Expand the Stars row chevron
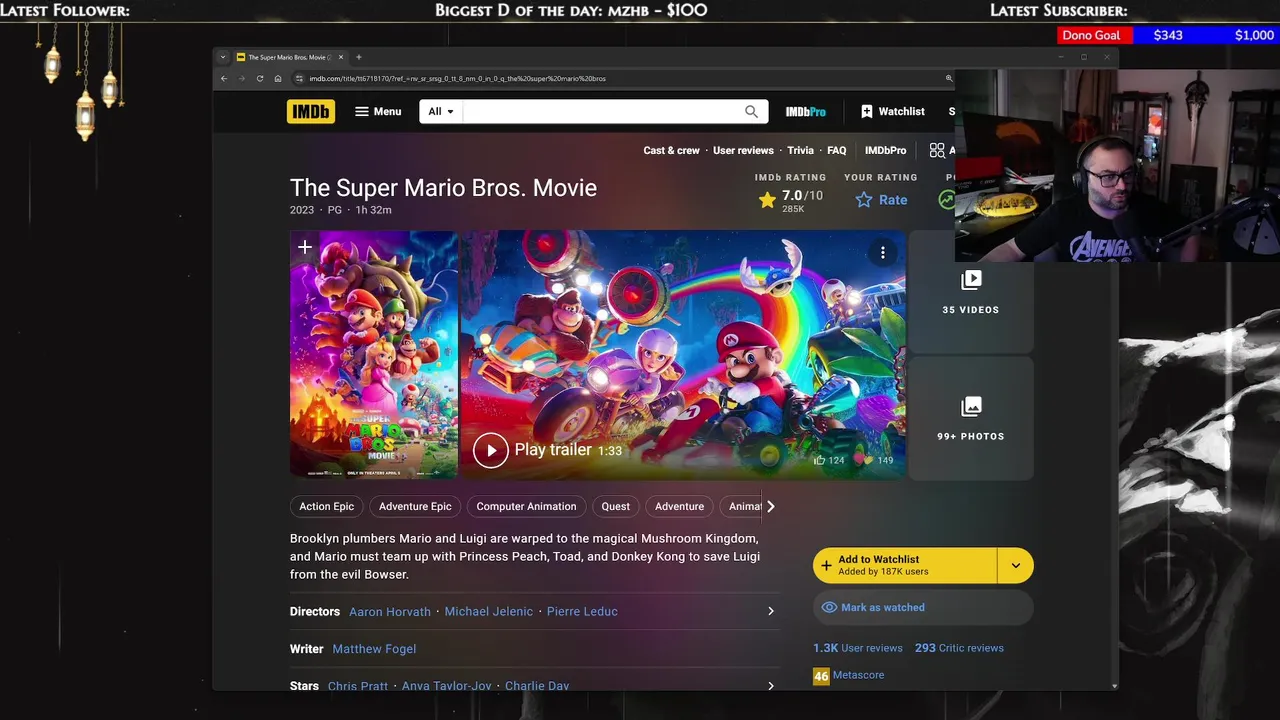This screenshot has width=1280, height=720. click(770, 686)
